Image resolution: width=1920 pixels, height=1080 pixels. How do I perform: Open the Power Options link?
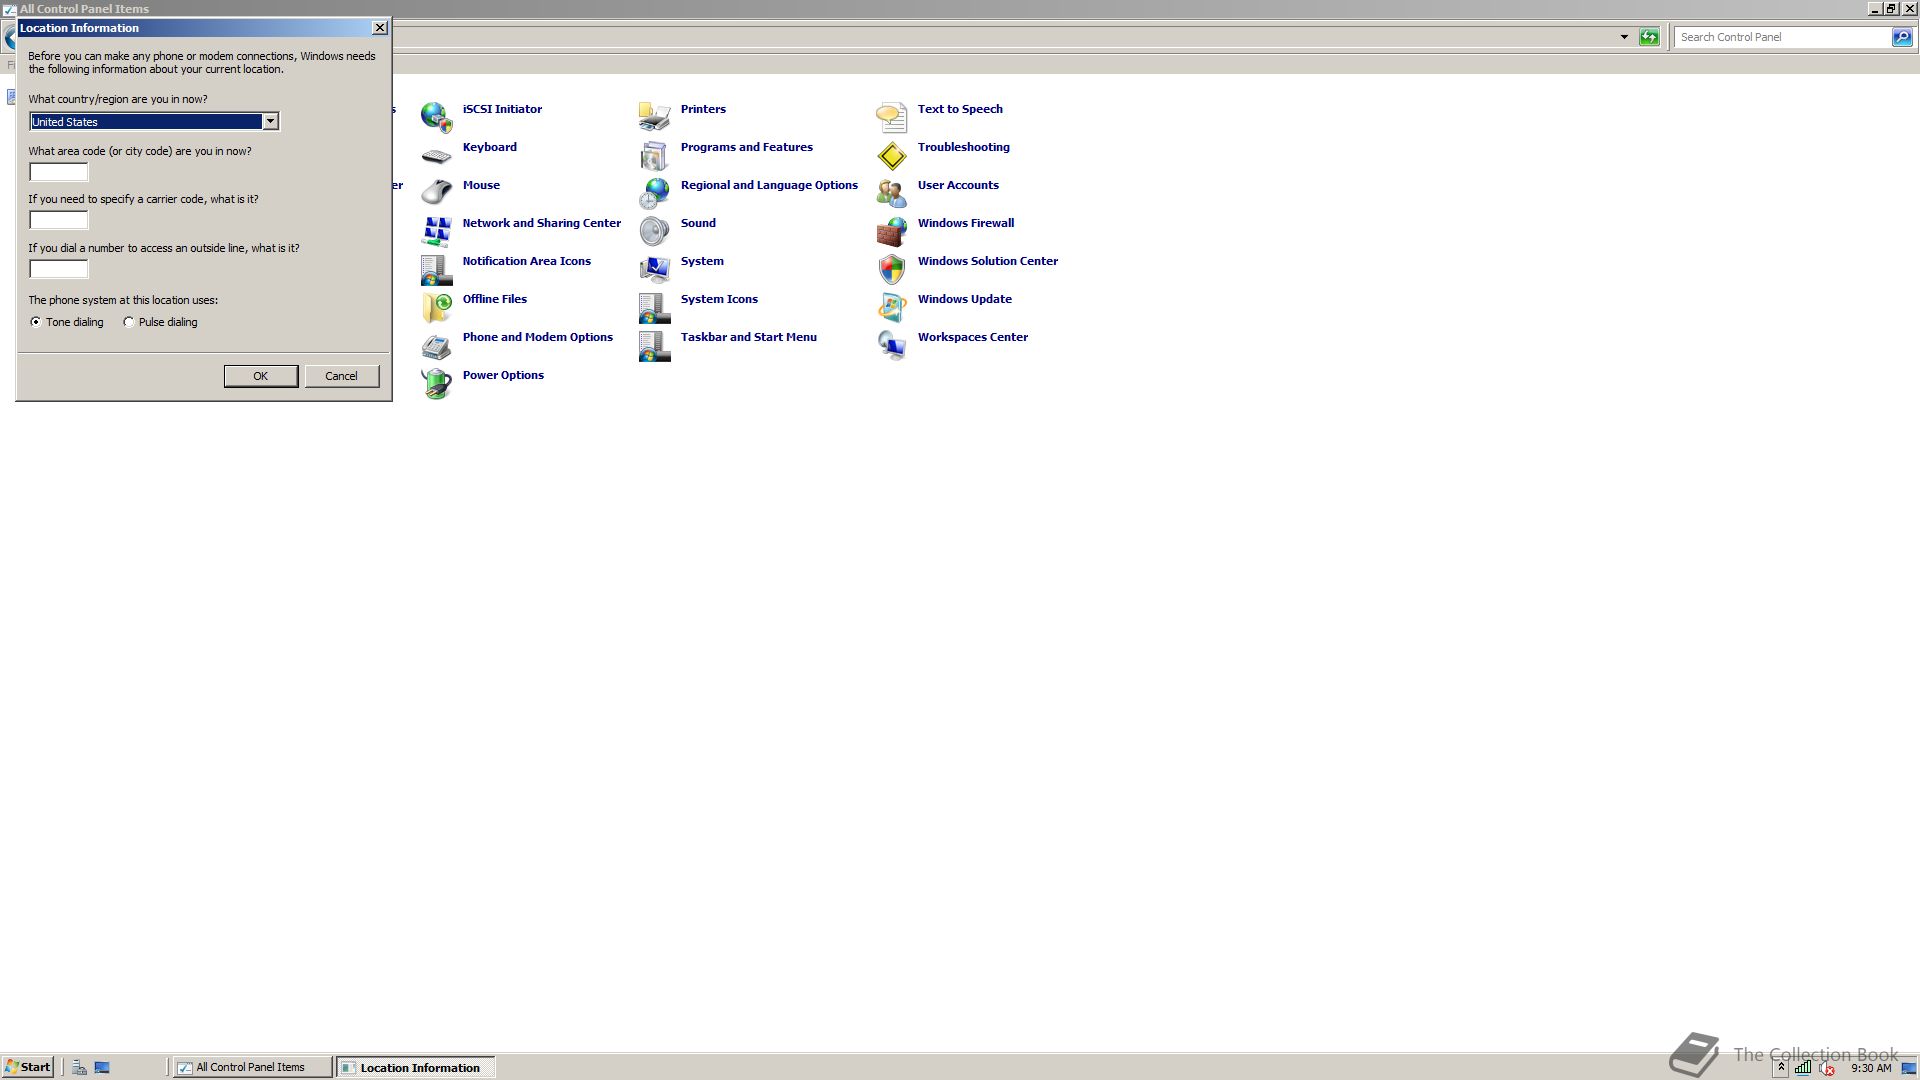[503, 375]
